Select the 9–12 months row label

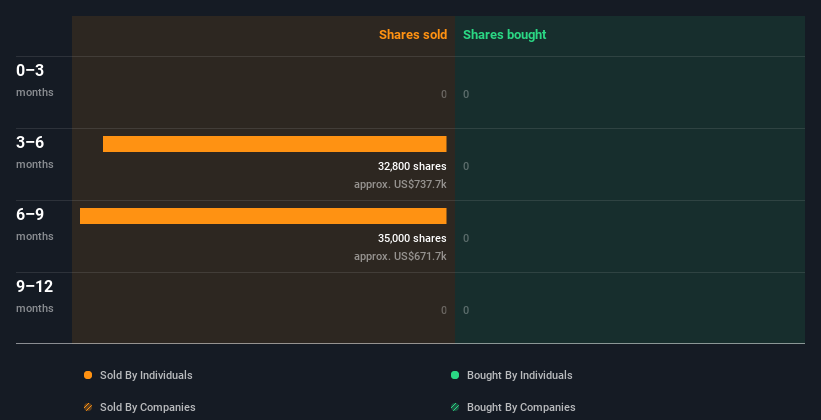(x=35, y=295)
